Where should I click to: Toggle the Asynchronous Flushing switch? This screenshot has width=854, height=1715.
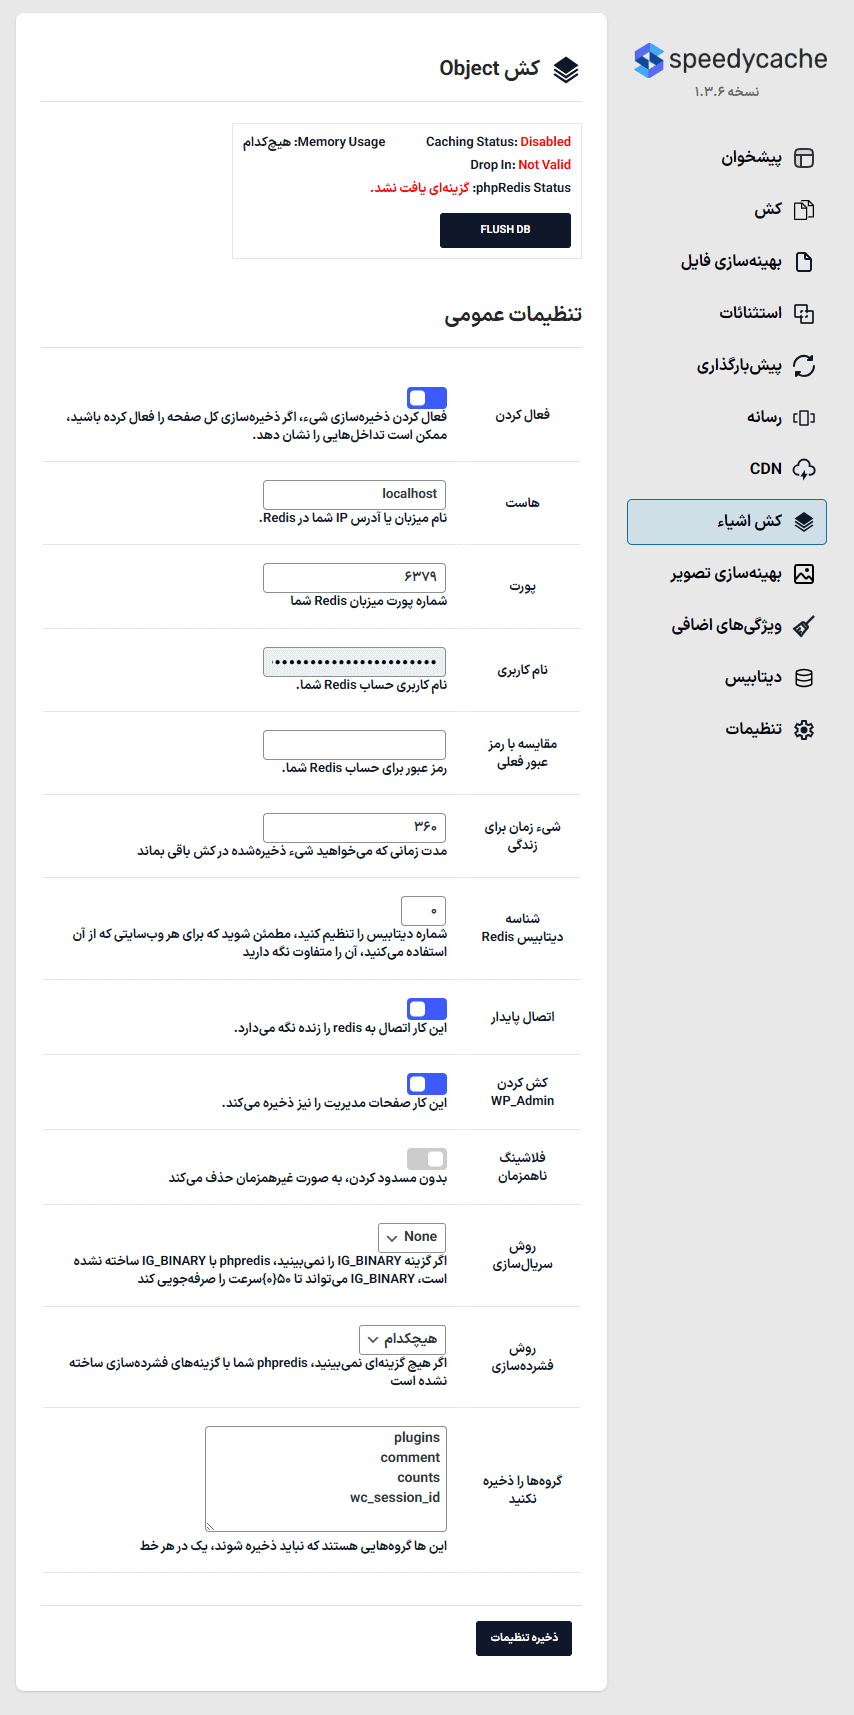(x=427, y=1159)
